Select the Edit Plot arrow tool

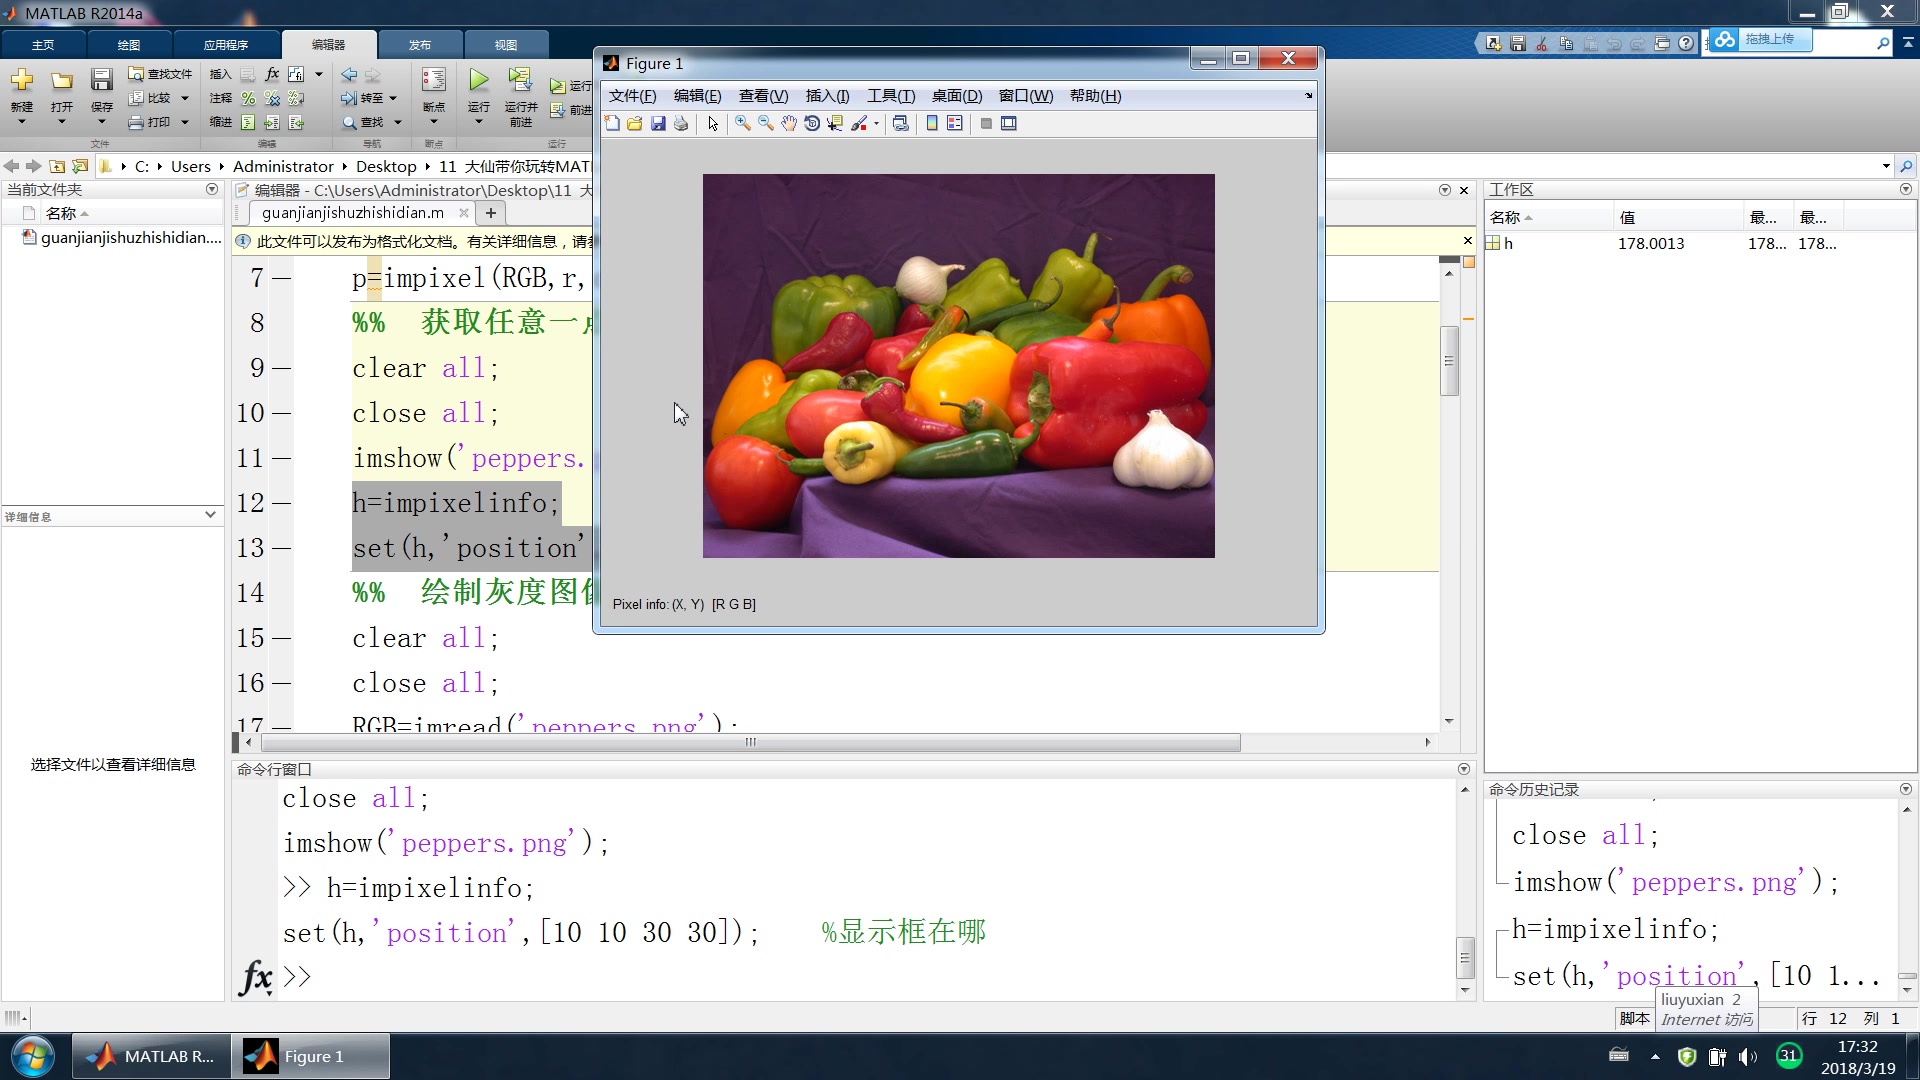(x=713, y=123)
